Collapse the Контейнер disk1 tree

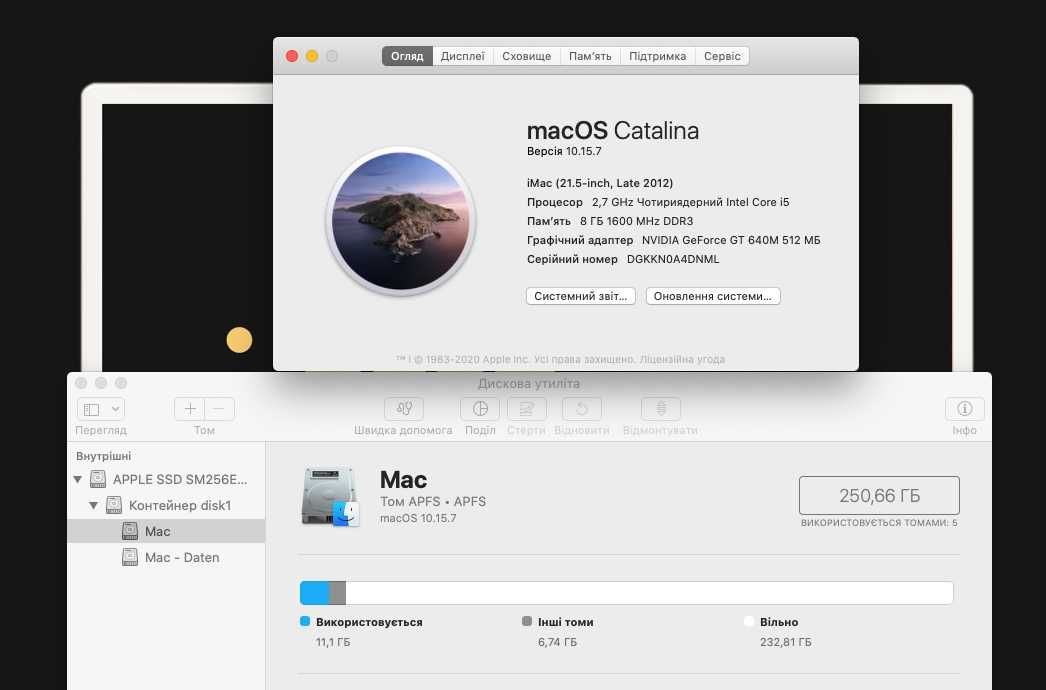pos(93,505)
